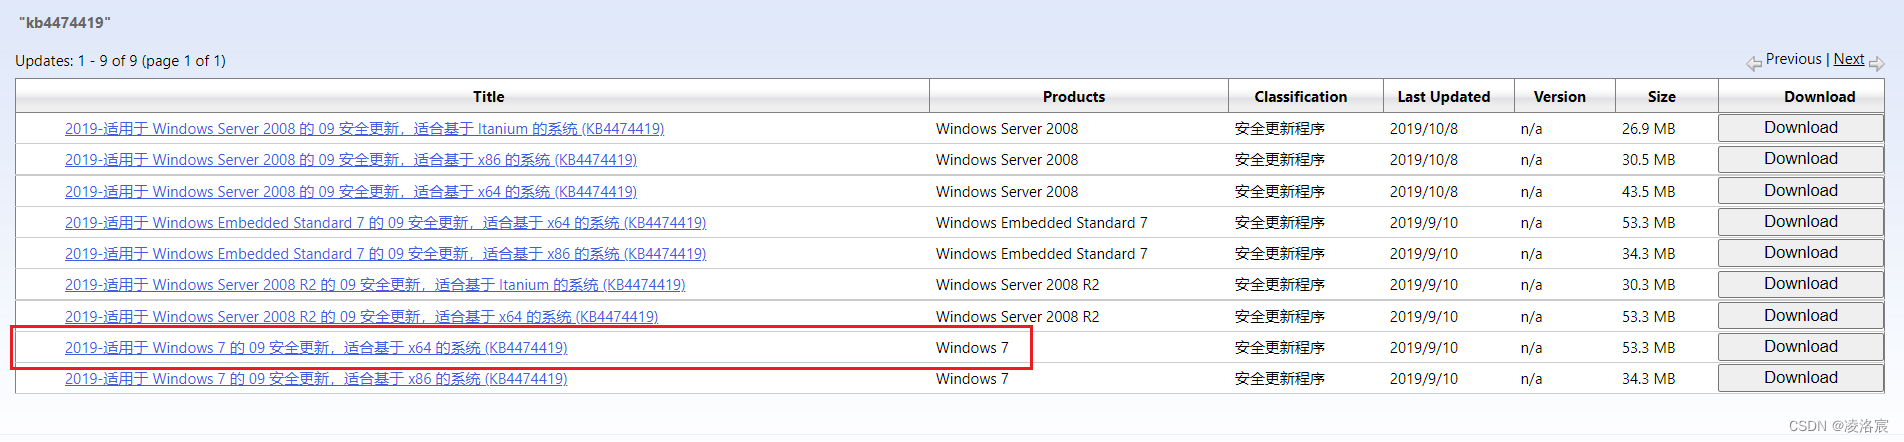Click Windows Server 2008 R2 cell in Itanium row
The width and height of the screenshot is (1904, 442).
pos(1017,285)
